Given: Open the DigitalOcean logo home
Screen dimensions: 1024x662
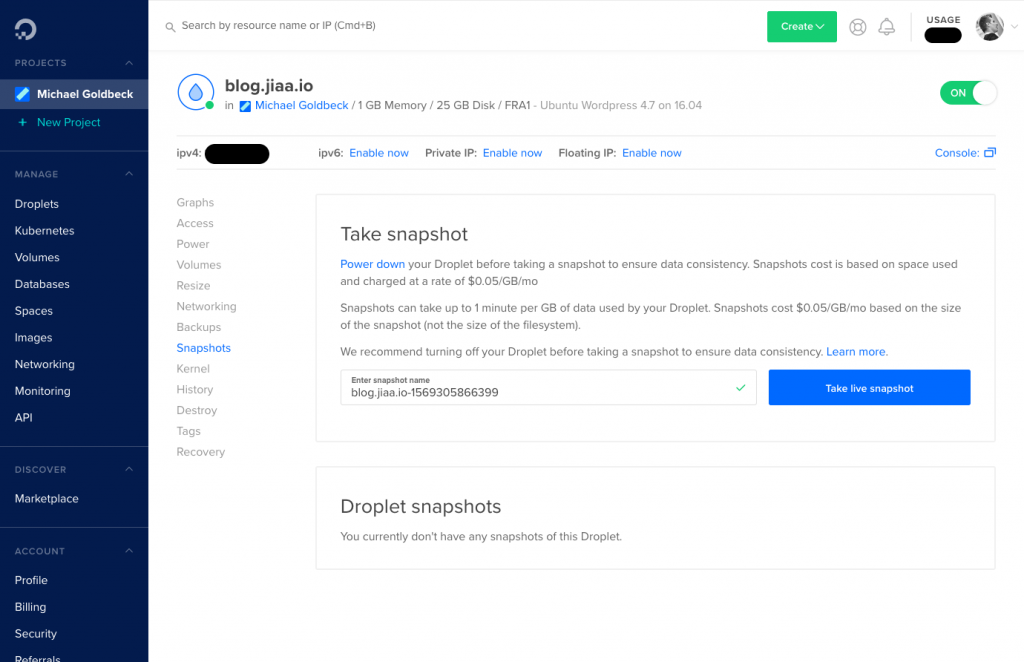Looking at the screenshot, I should [25, 29].
